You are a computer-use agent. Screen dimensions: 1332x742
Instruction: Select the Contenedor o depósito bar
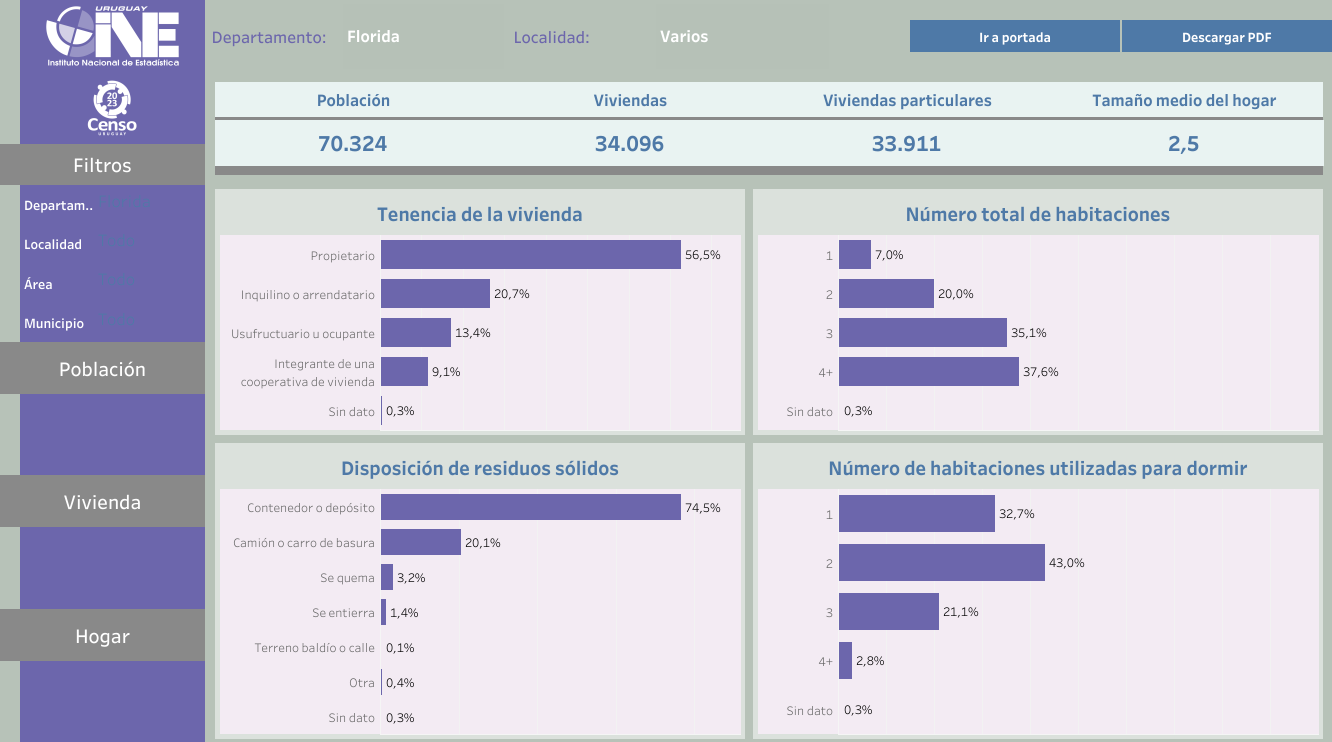pyautogui.click(x=530, y=507)
